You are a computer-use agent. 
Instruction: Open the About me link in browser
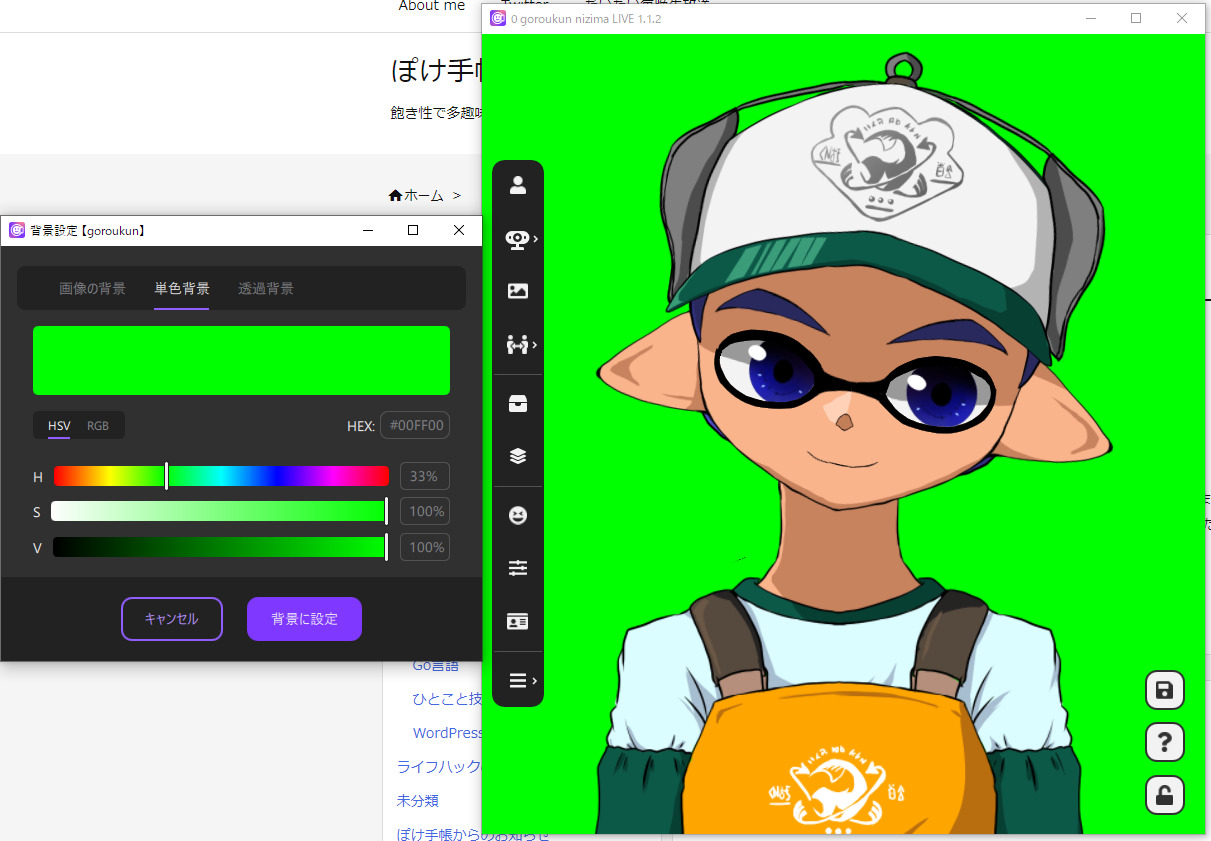432,6
